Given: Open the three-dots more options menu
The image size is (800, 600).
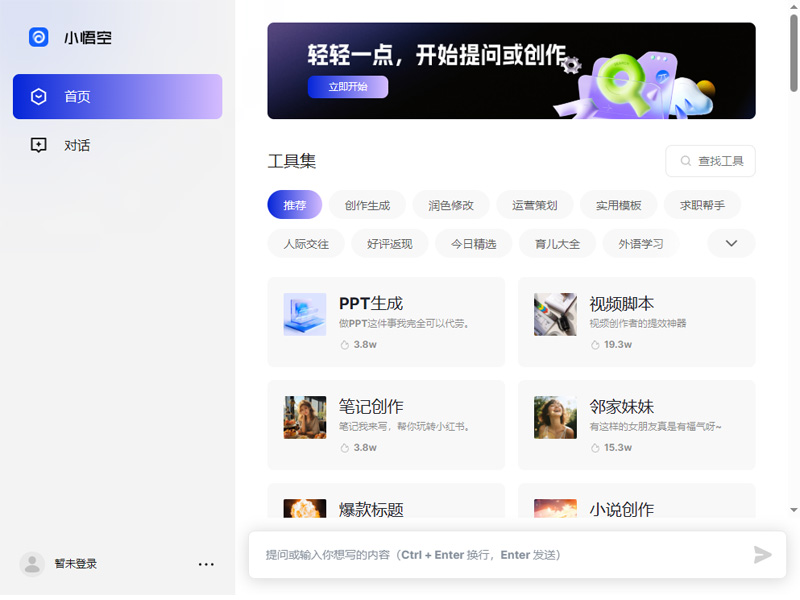Looking at the screenshot, I should pos(206,564).
